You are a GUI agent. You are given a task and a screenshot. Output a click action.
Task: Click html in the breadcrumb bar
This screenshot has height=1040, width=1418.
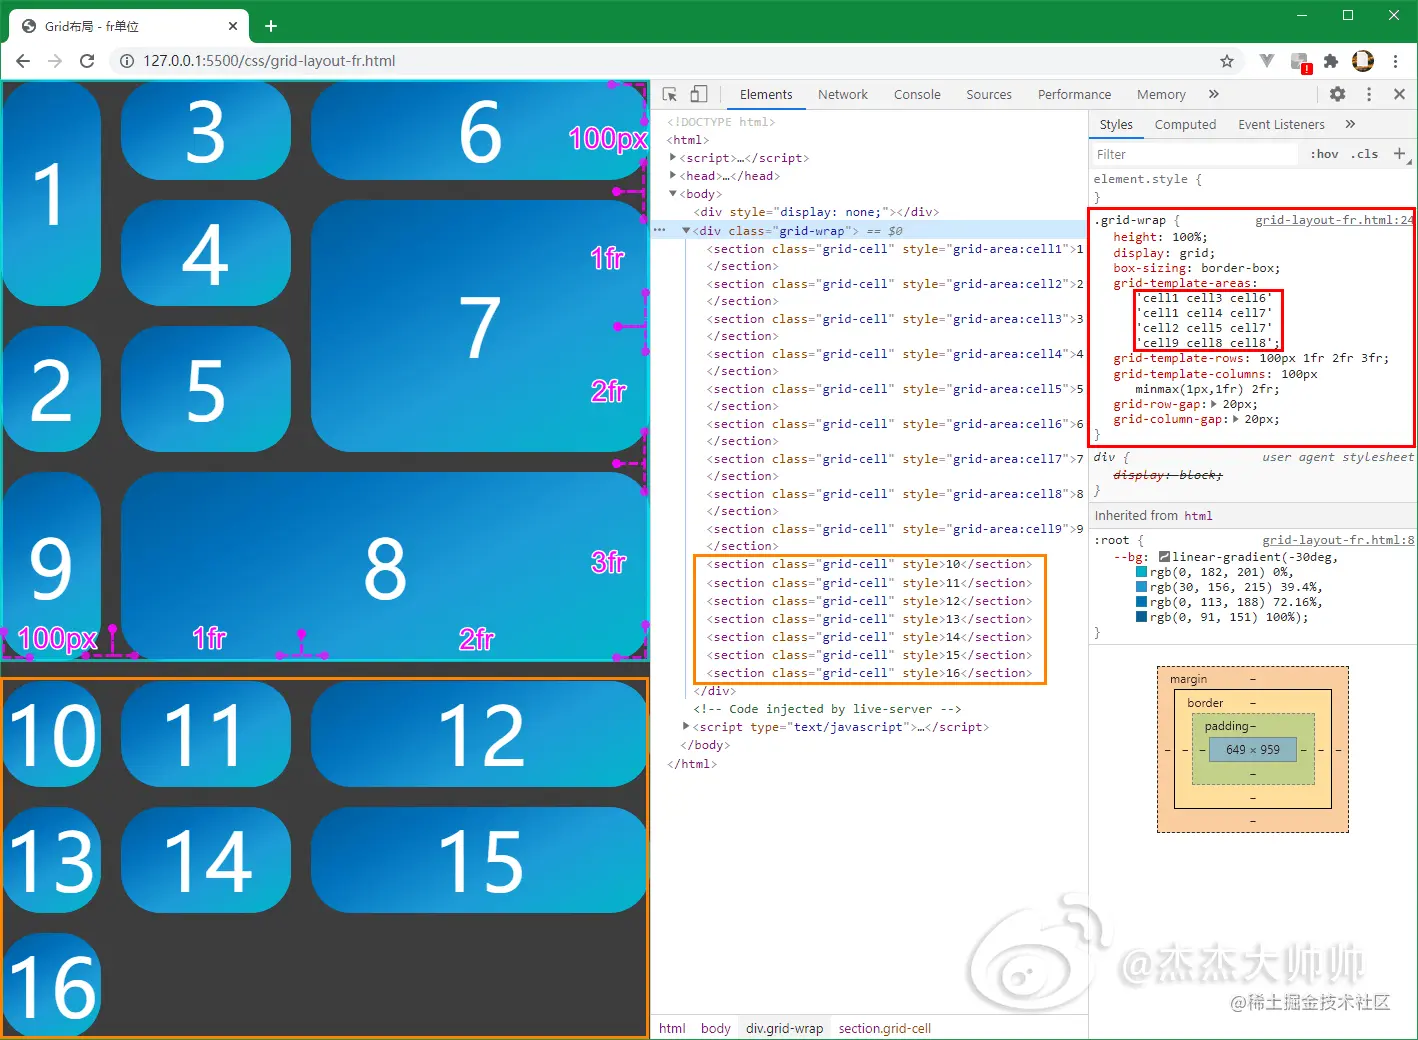click(x=672, y=1028)
